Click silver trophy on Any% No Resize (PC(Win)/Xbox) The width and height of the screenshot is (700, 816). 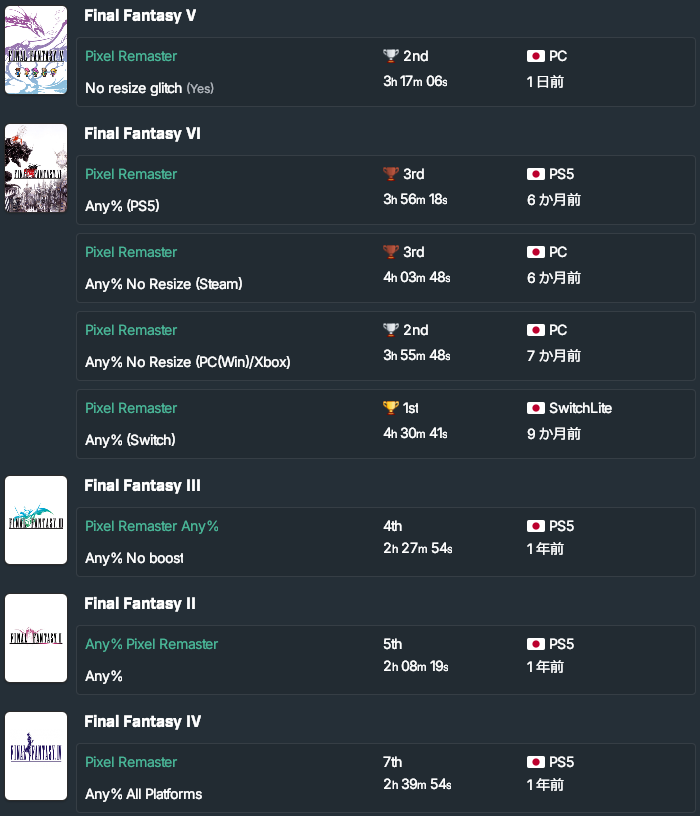[x=391, y=330]
